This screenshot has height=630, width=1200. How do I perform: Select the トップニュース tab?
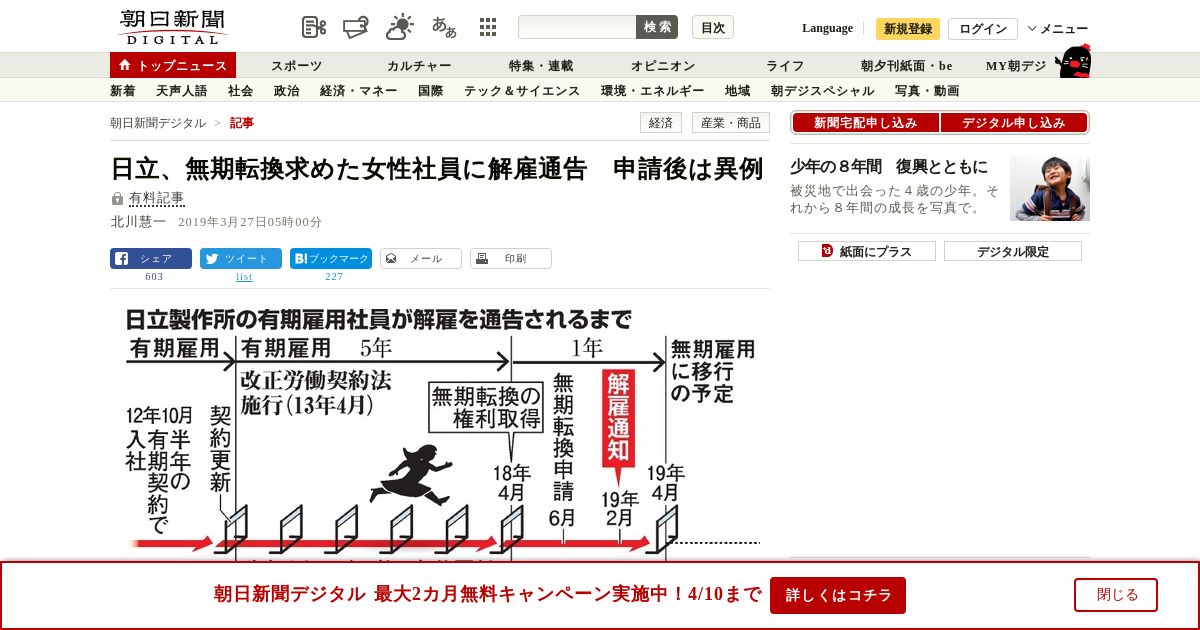pos(173,65)
